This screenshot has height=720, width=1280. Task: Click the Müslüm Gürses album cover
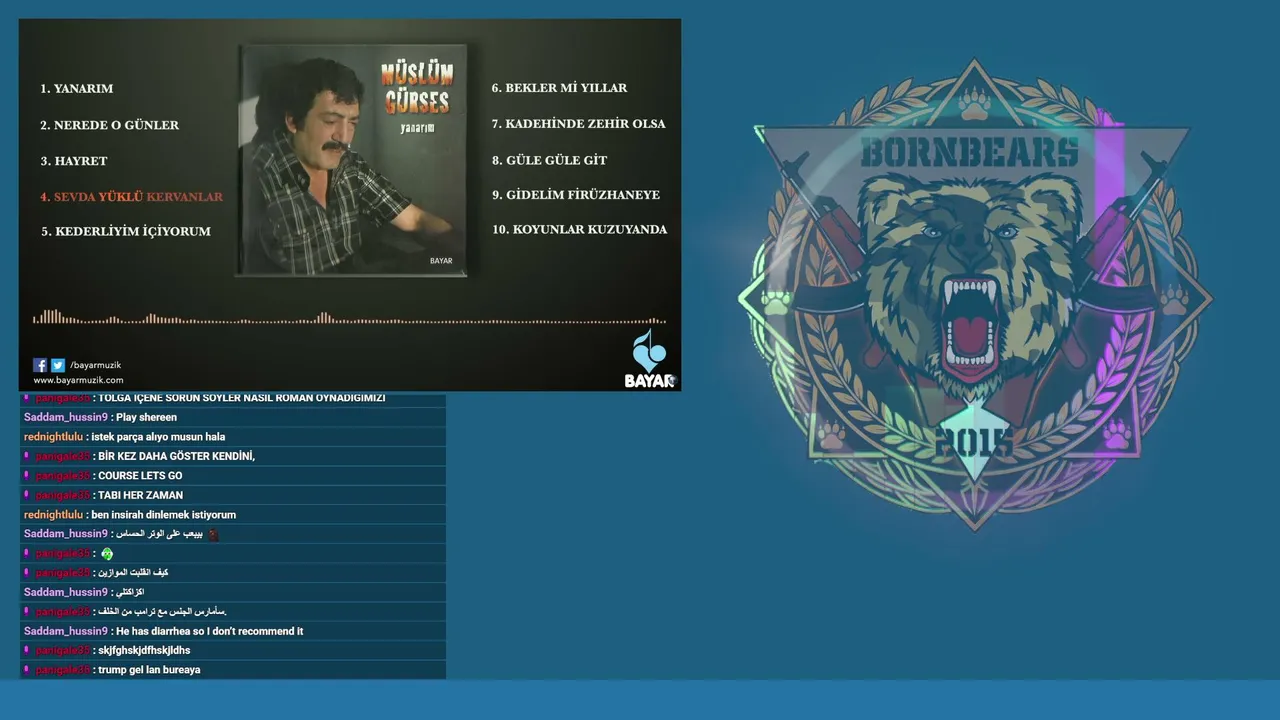[353, 160]
